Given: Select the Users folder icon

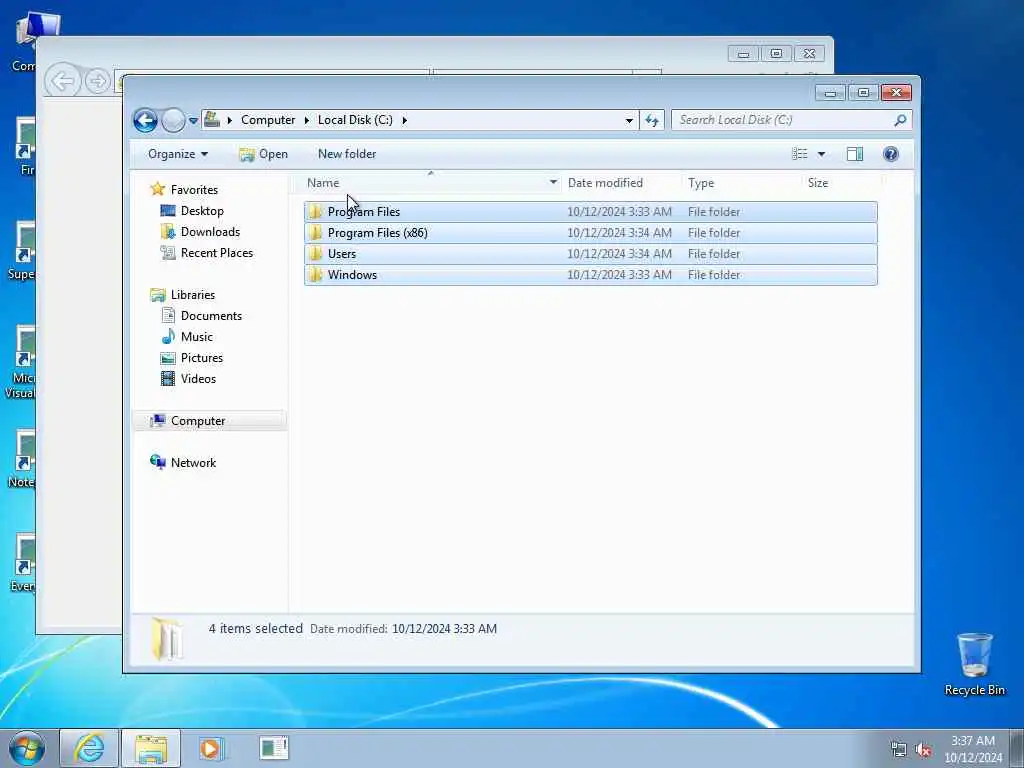Looking at the screenshot, I should [x=316, y=253].
